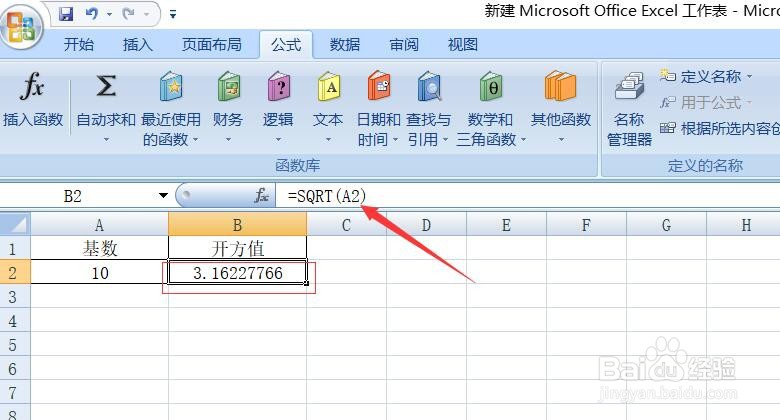The image size is (780, 420).
Task: Select row 4 header
Action: [x=15, y=320]
